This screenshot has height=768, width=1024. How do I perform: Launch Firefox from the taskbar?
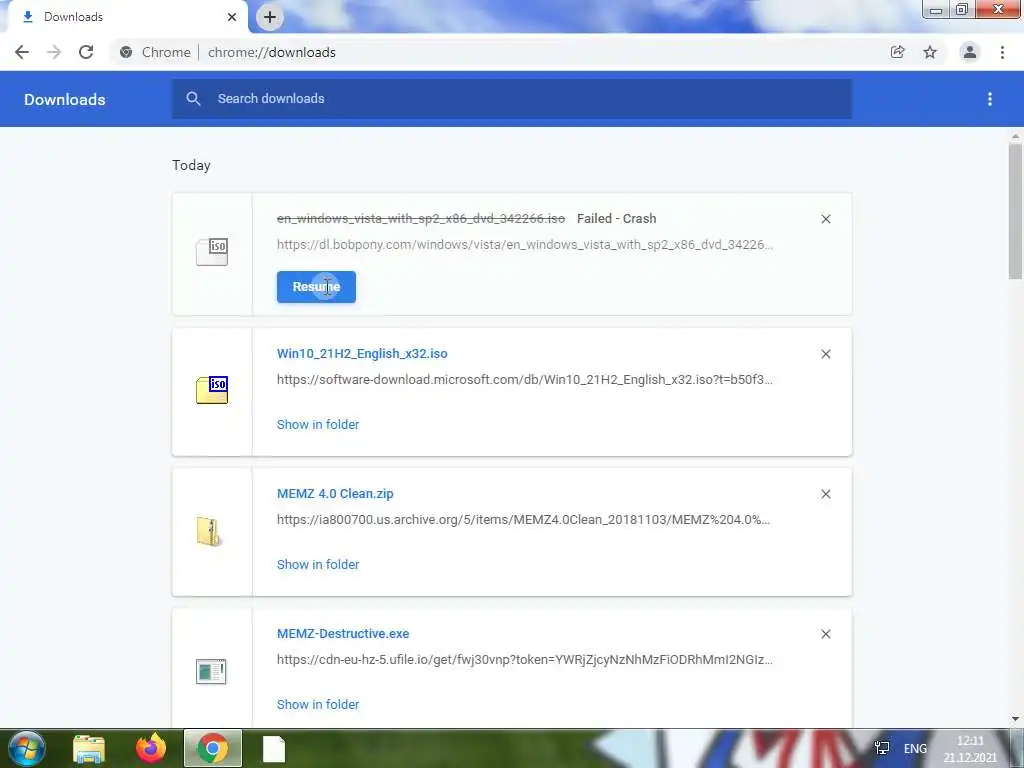[x=151, y=748]
